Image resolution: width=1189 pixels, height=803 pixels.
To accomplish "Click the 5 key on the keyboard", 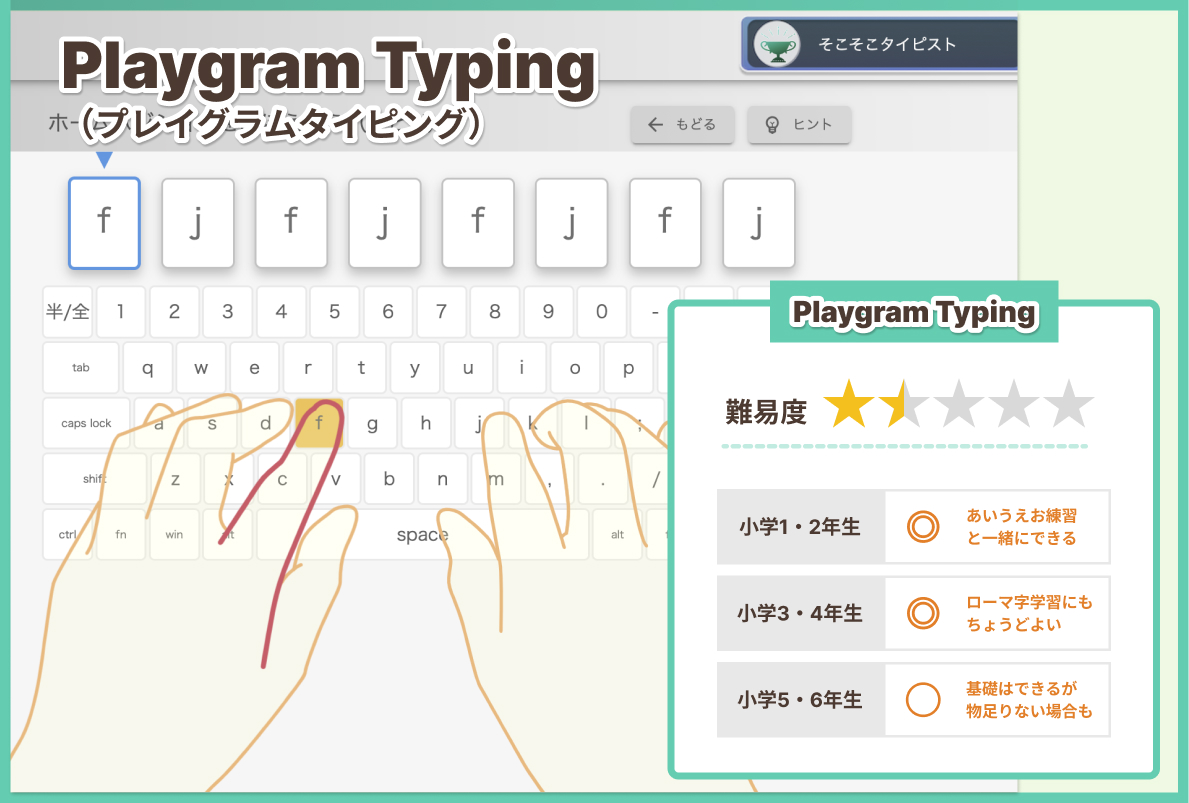I will point(334,312).
